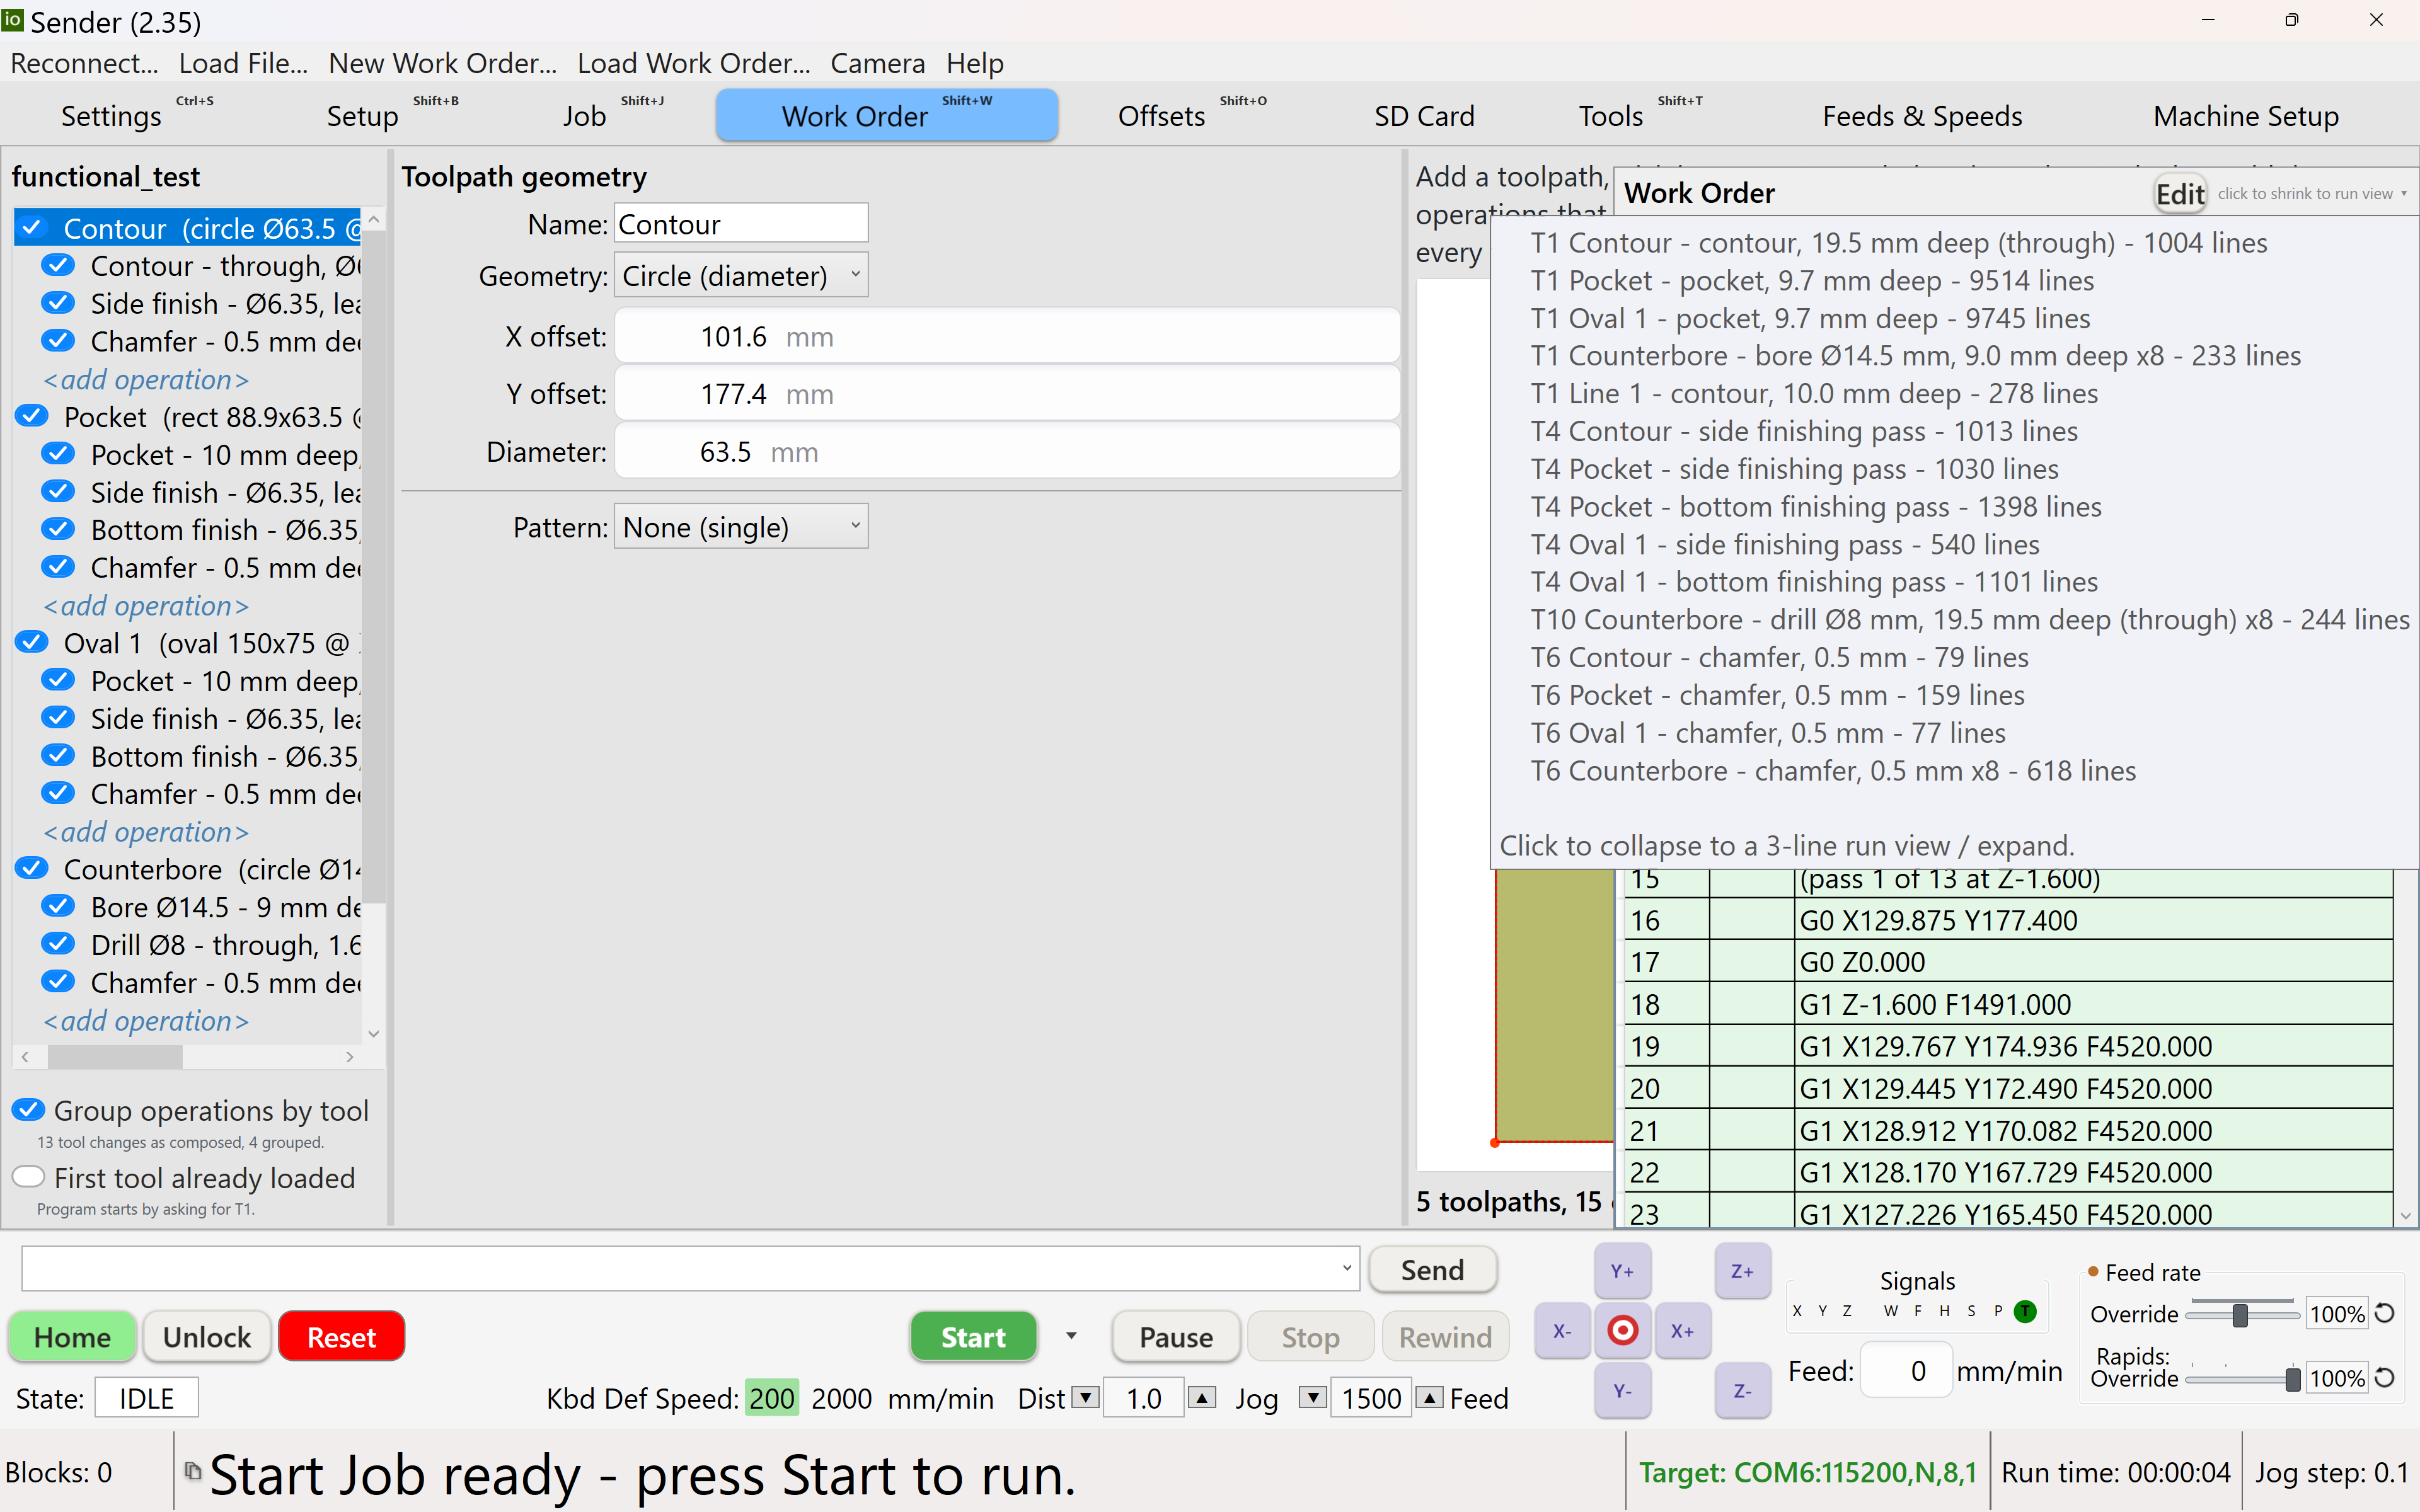This screenshot has width=2420, height=1512.
Task: Click the Send button
Action: coord(1432,1270)
